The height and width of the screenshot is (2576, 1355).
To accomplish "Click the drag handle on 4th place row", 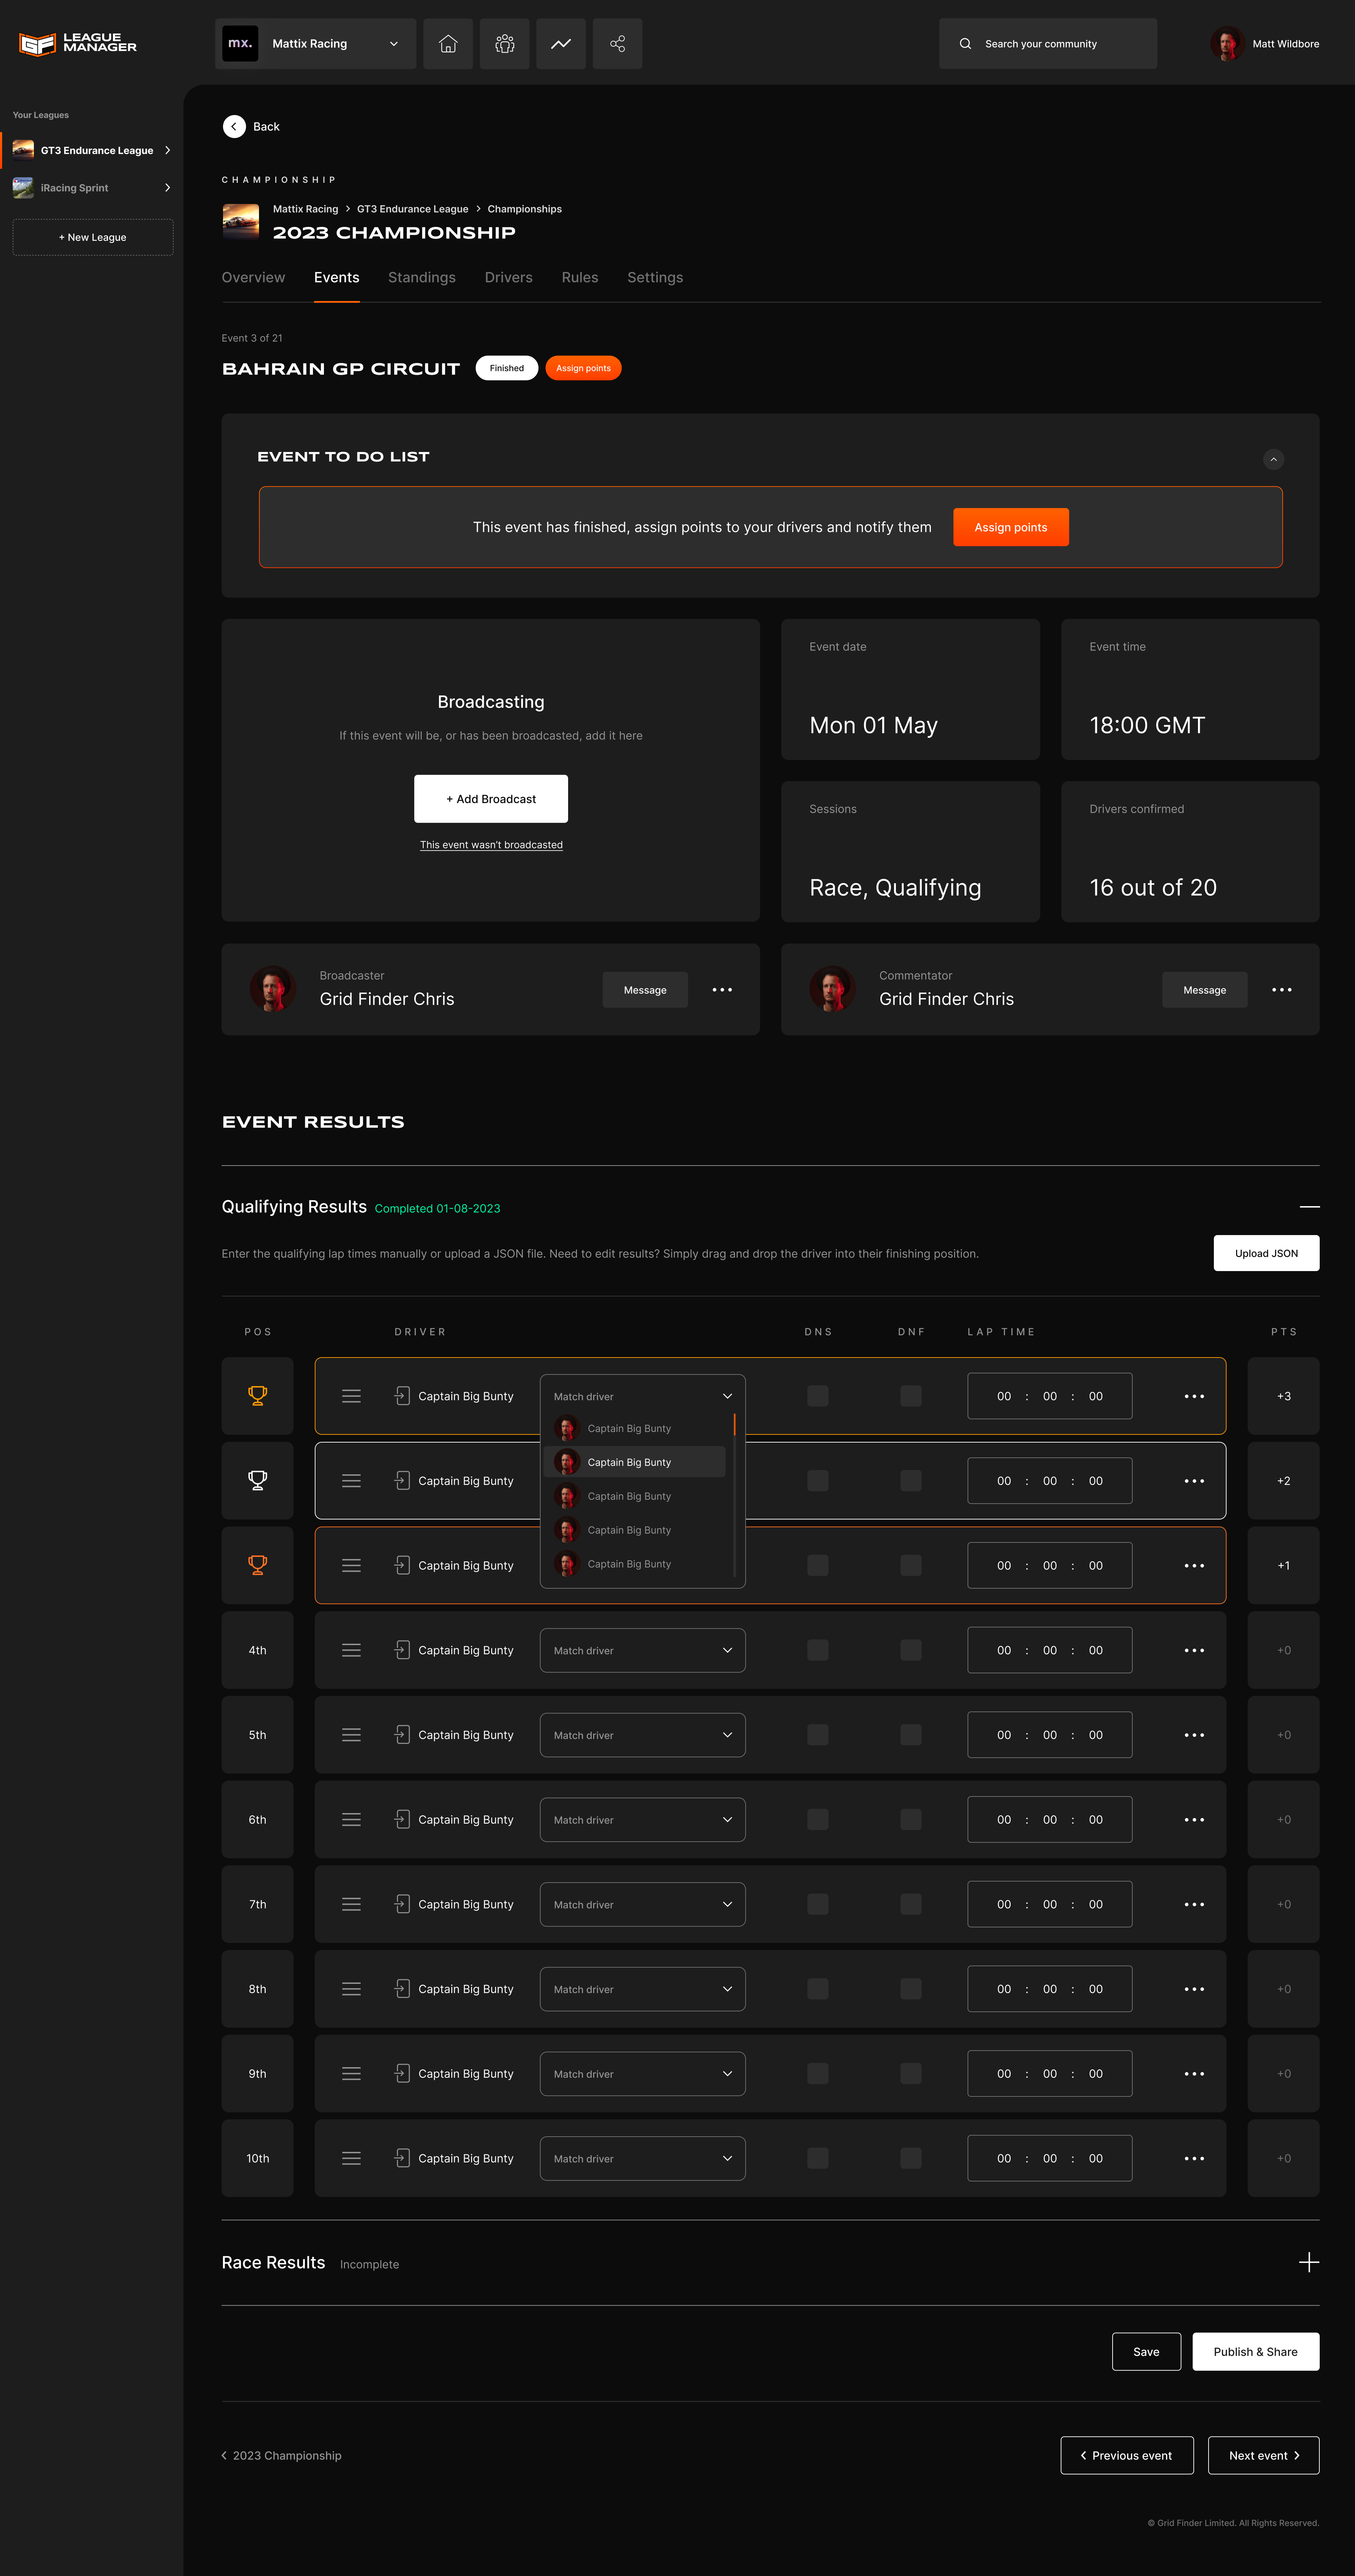I will (351, 1650).
